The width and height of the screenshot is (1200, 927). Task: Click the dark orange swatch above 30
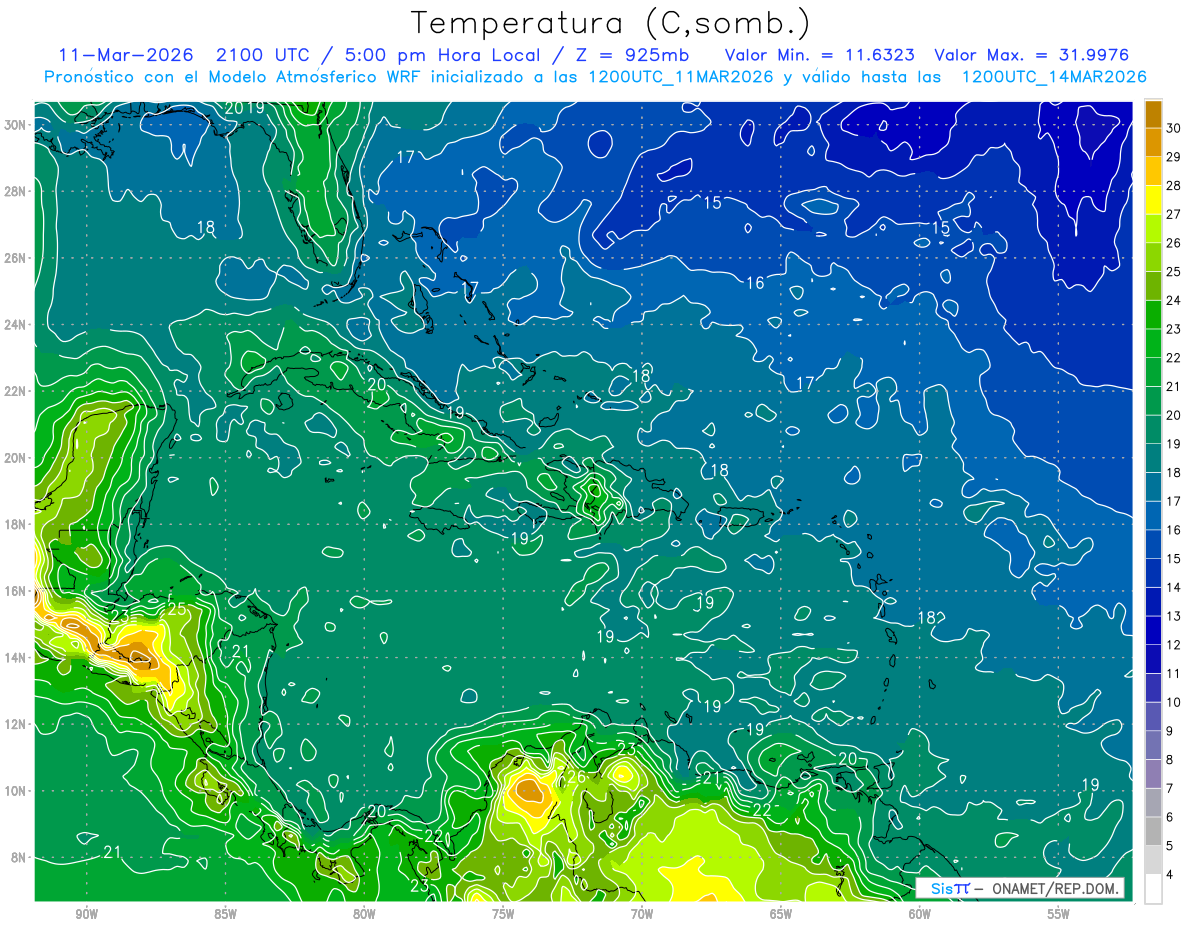(x=1153, y=113)
